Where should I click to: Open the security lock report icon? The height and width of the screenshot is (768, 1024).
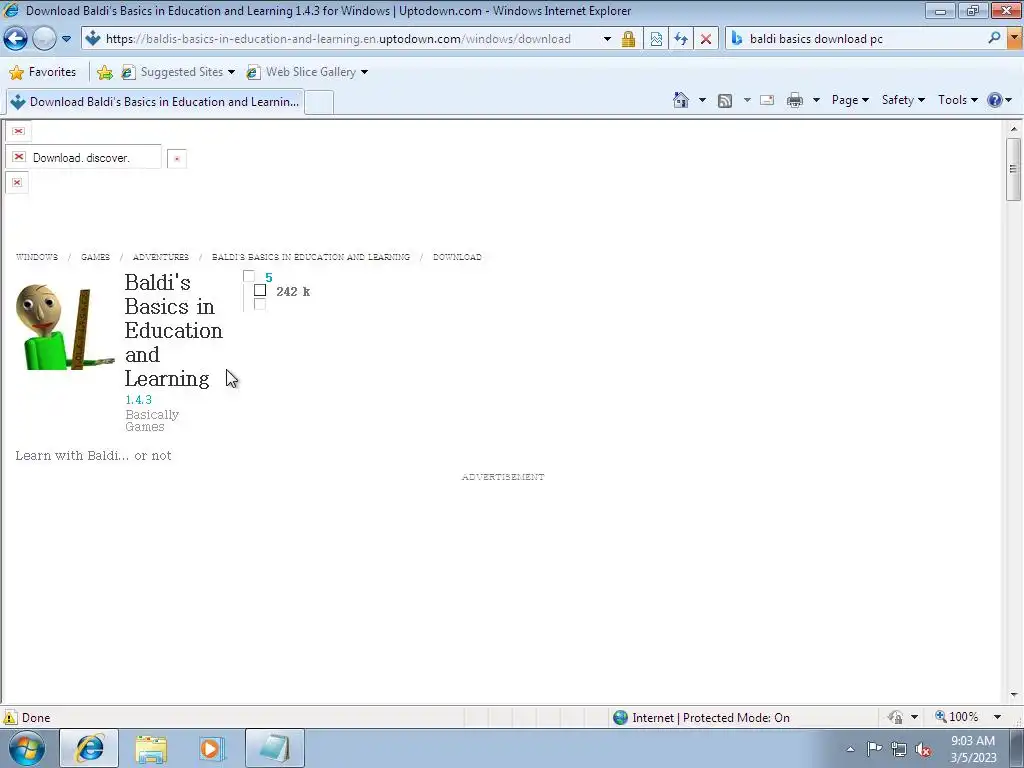pyautogui.click(x=628, y=39)
